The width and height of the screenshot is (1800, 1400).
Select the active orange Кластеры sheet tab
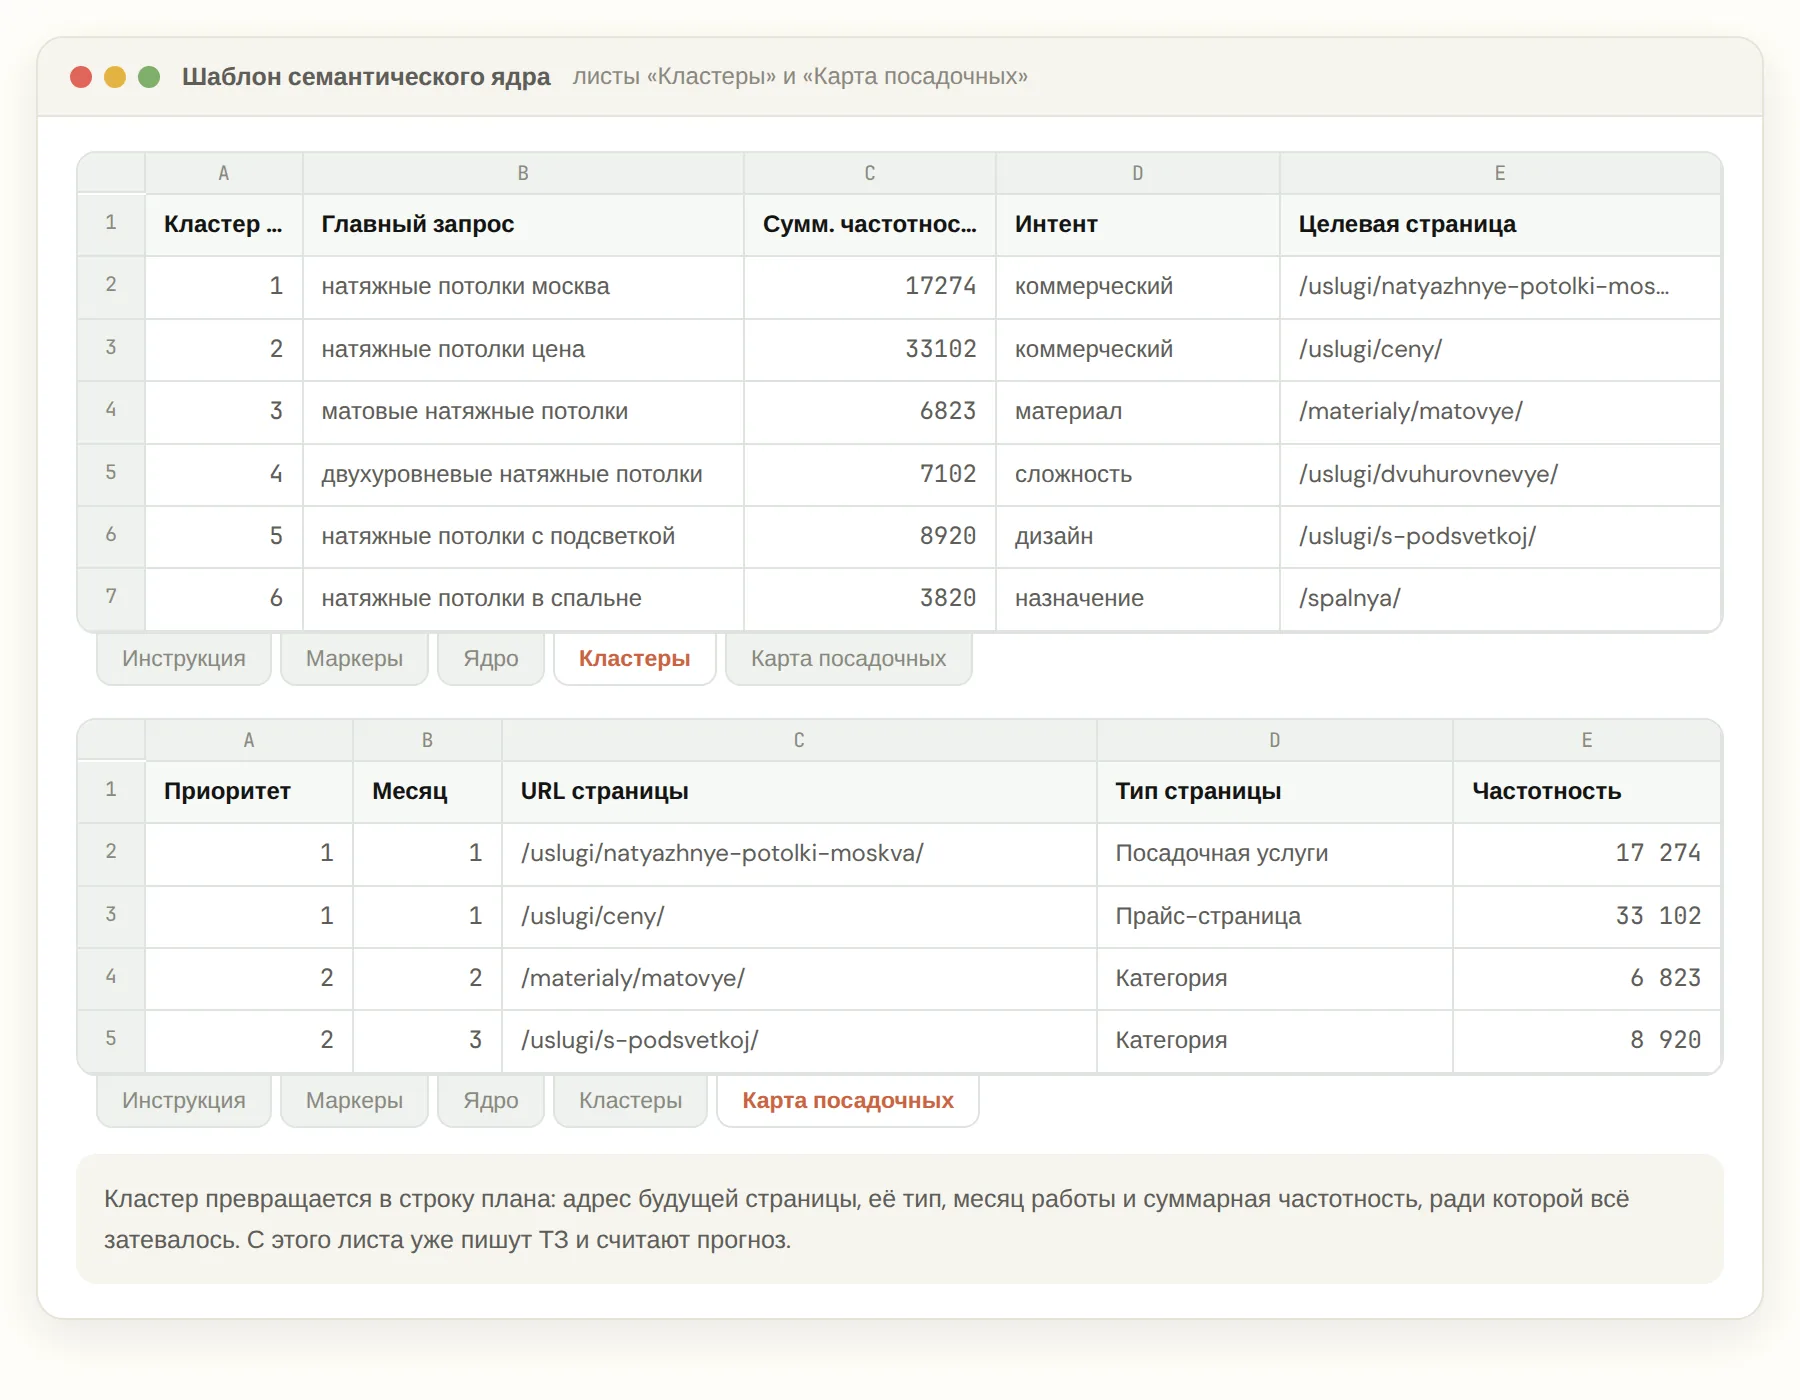tap(635, 659)
